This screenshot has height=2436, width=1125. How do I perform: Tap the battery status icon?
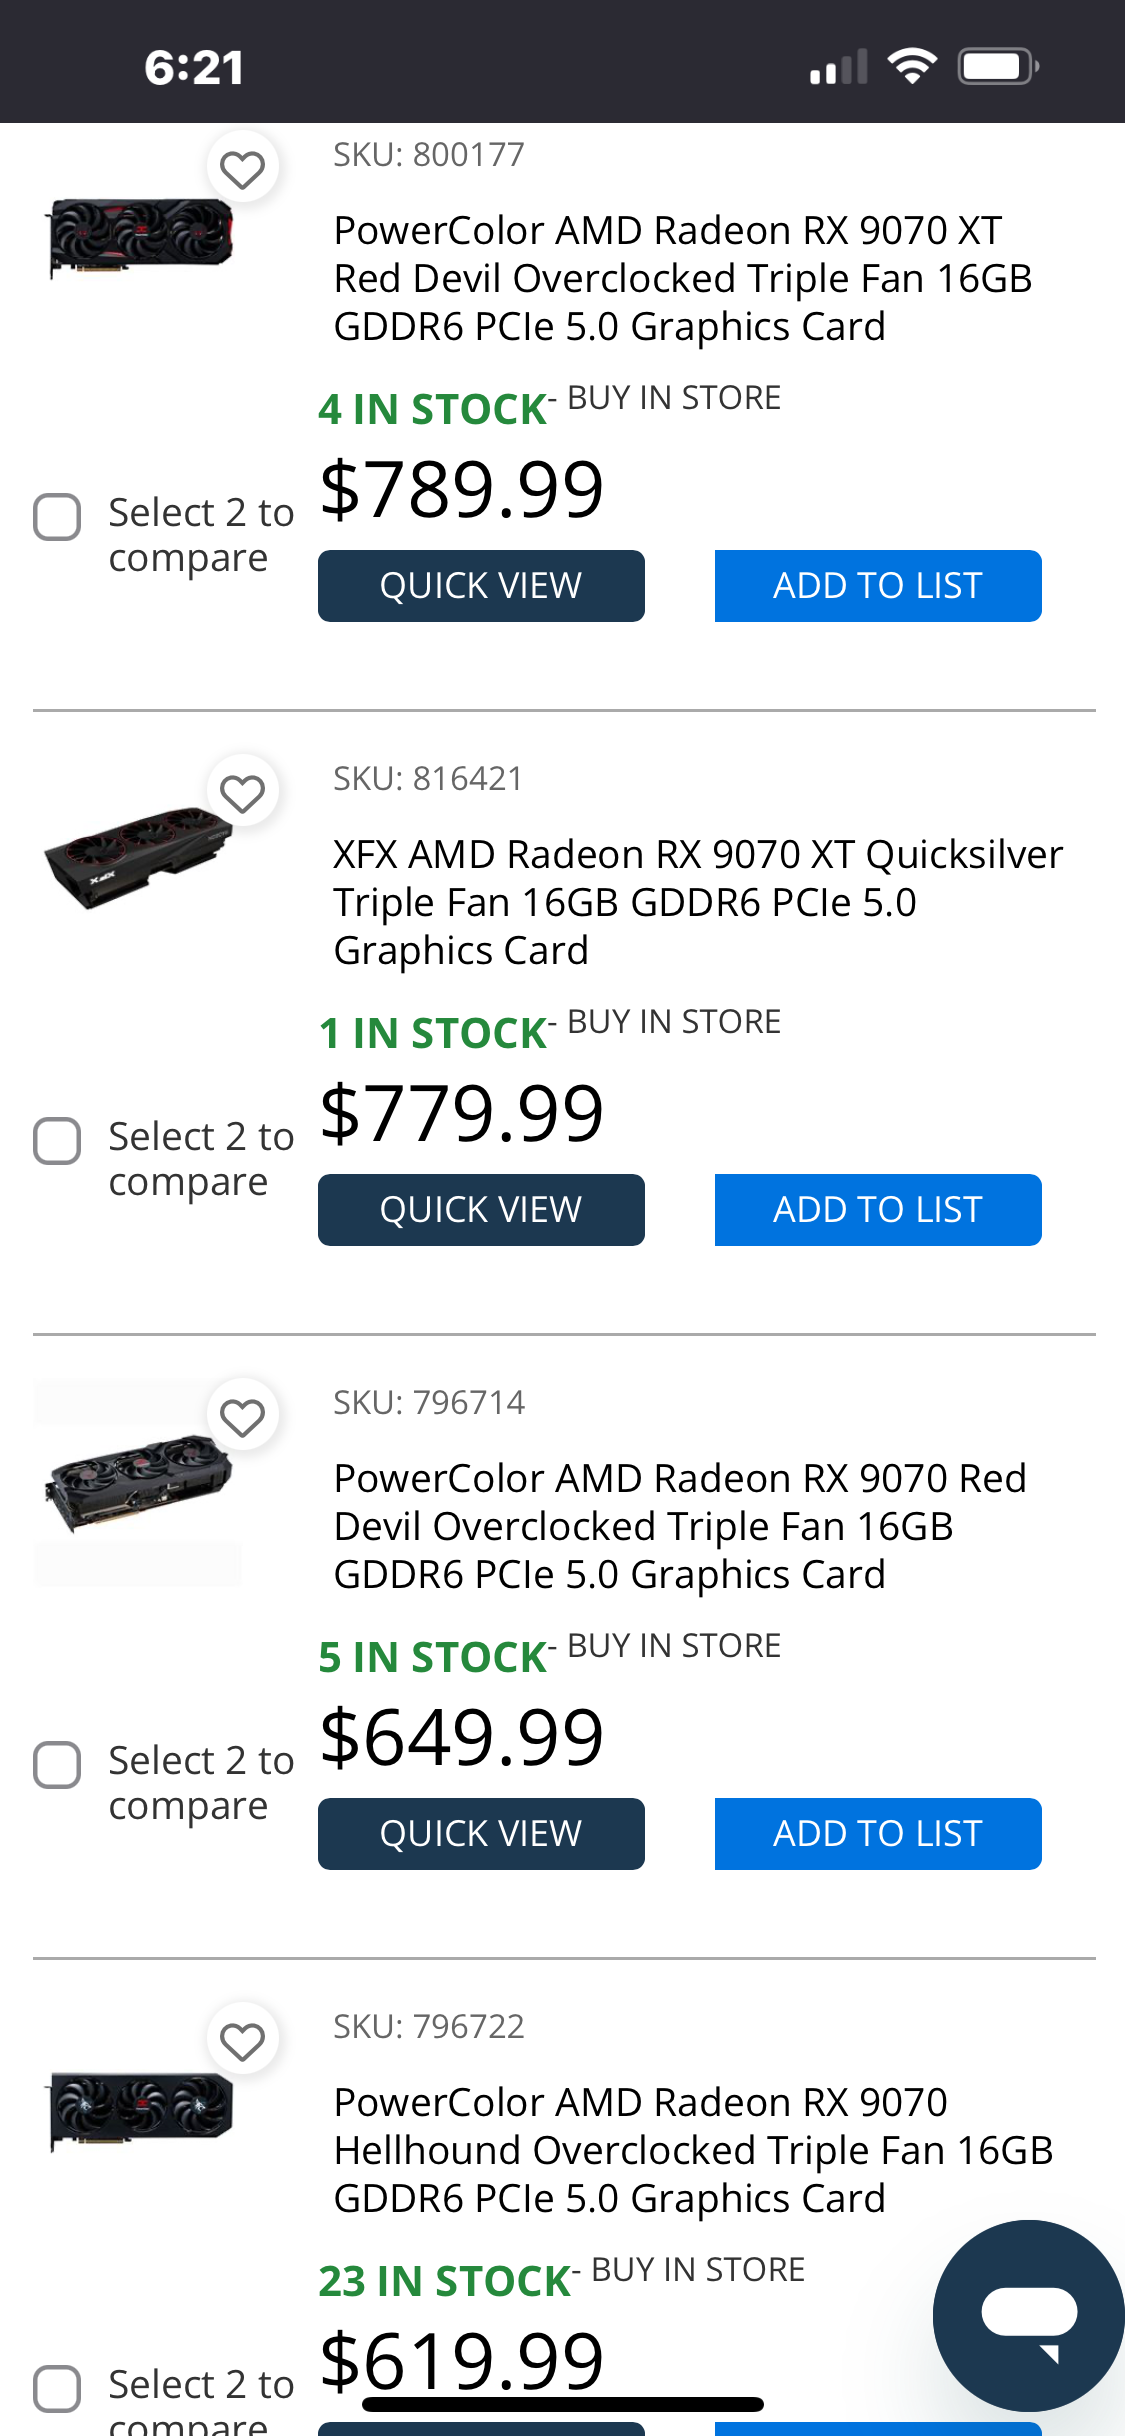click(x=998, y=67)
